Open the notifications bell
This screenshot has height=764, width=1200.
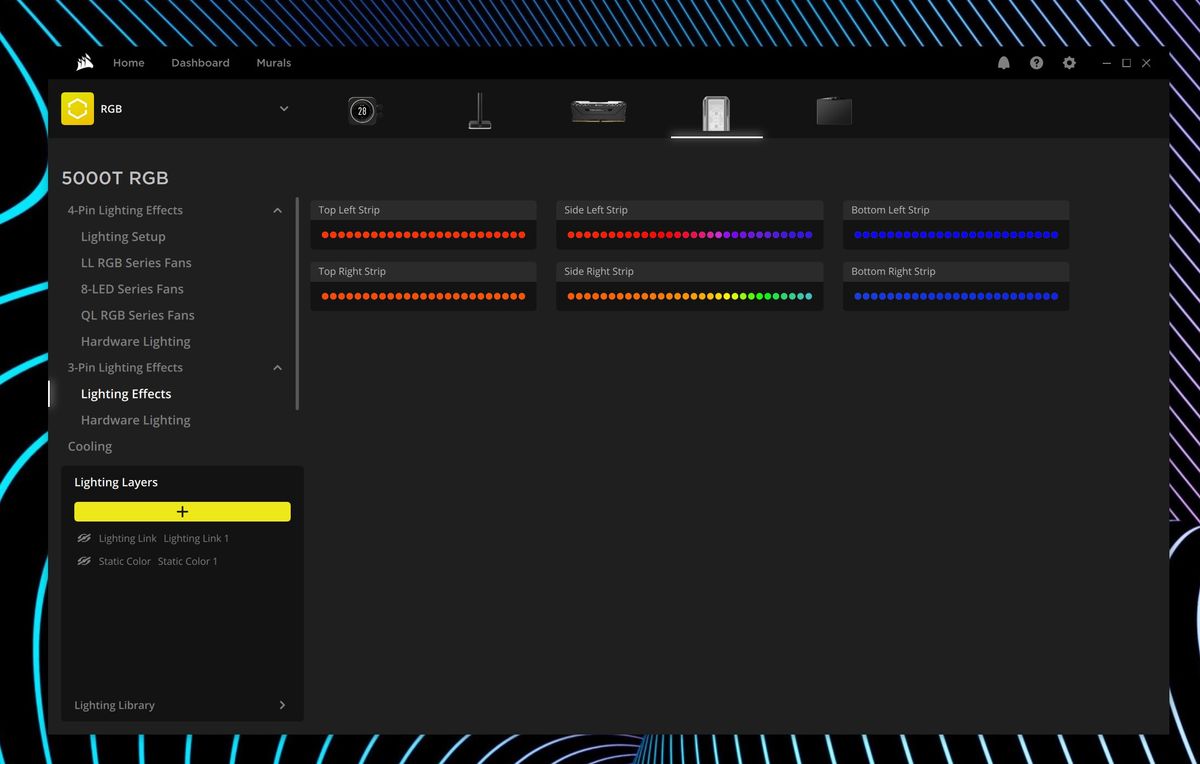[x=1003, y=62]
